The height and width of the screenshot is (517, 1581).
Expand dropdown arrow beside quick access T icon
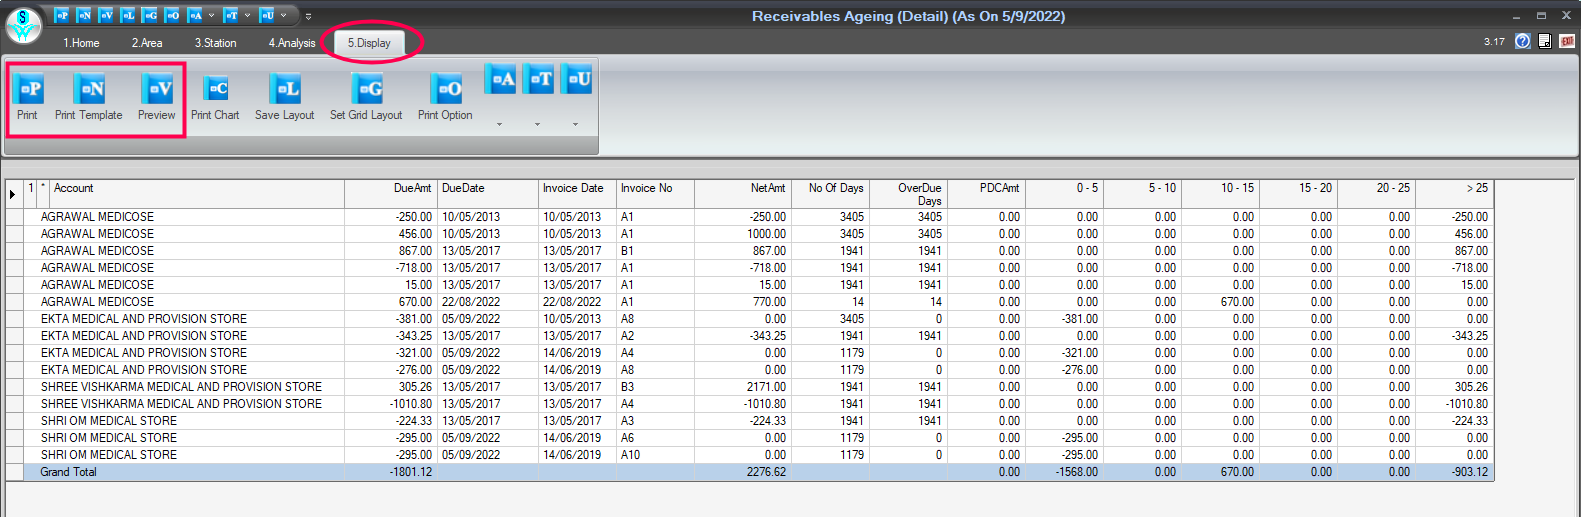click(x=247, y=15)
